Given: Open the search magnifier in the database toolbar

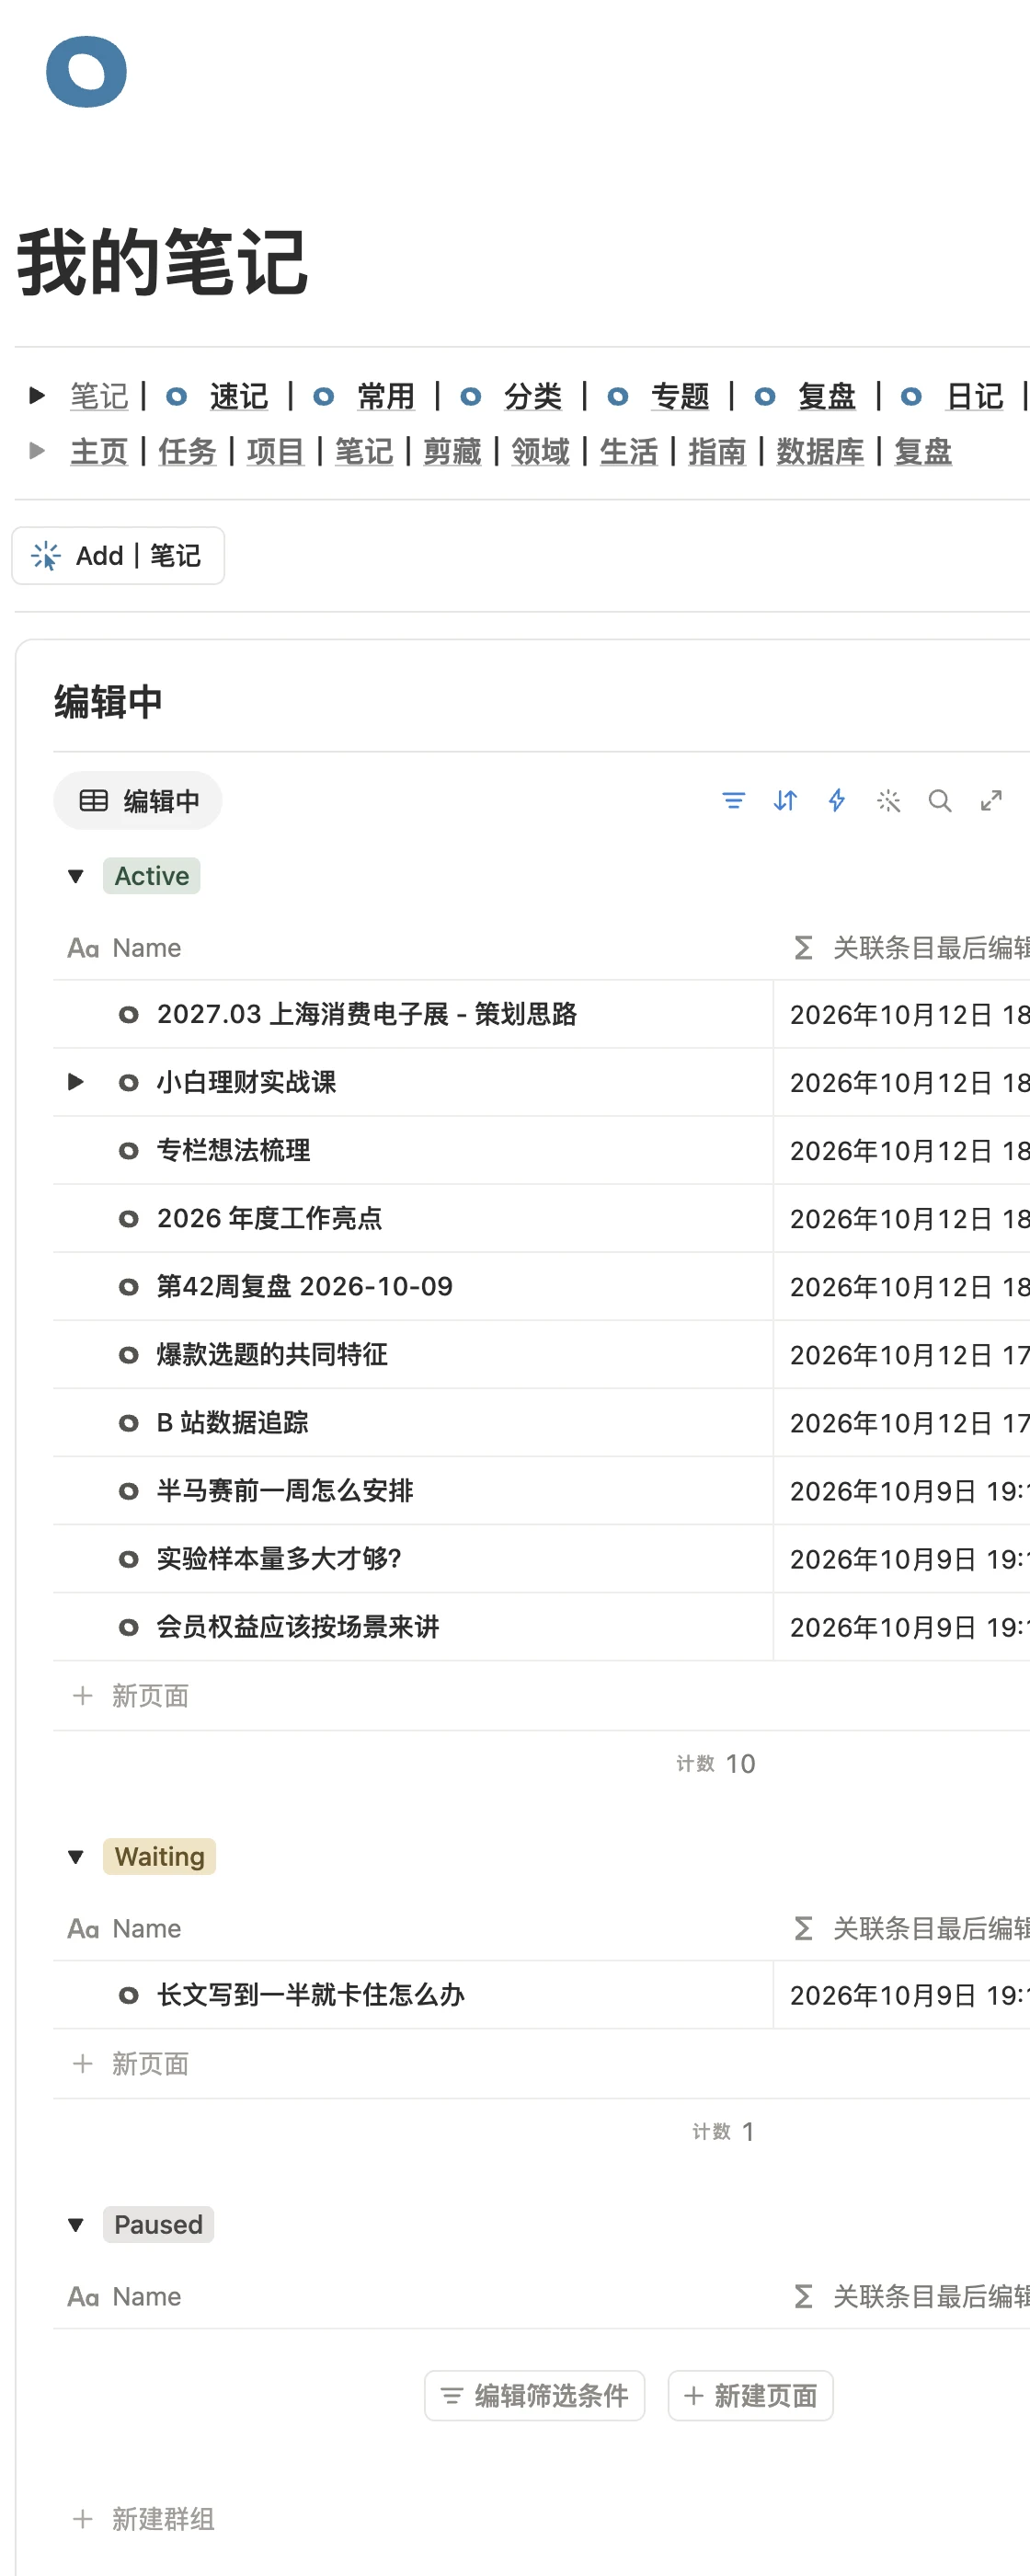Looking at the screenshot, I should click(x=940, y=801).
